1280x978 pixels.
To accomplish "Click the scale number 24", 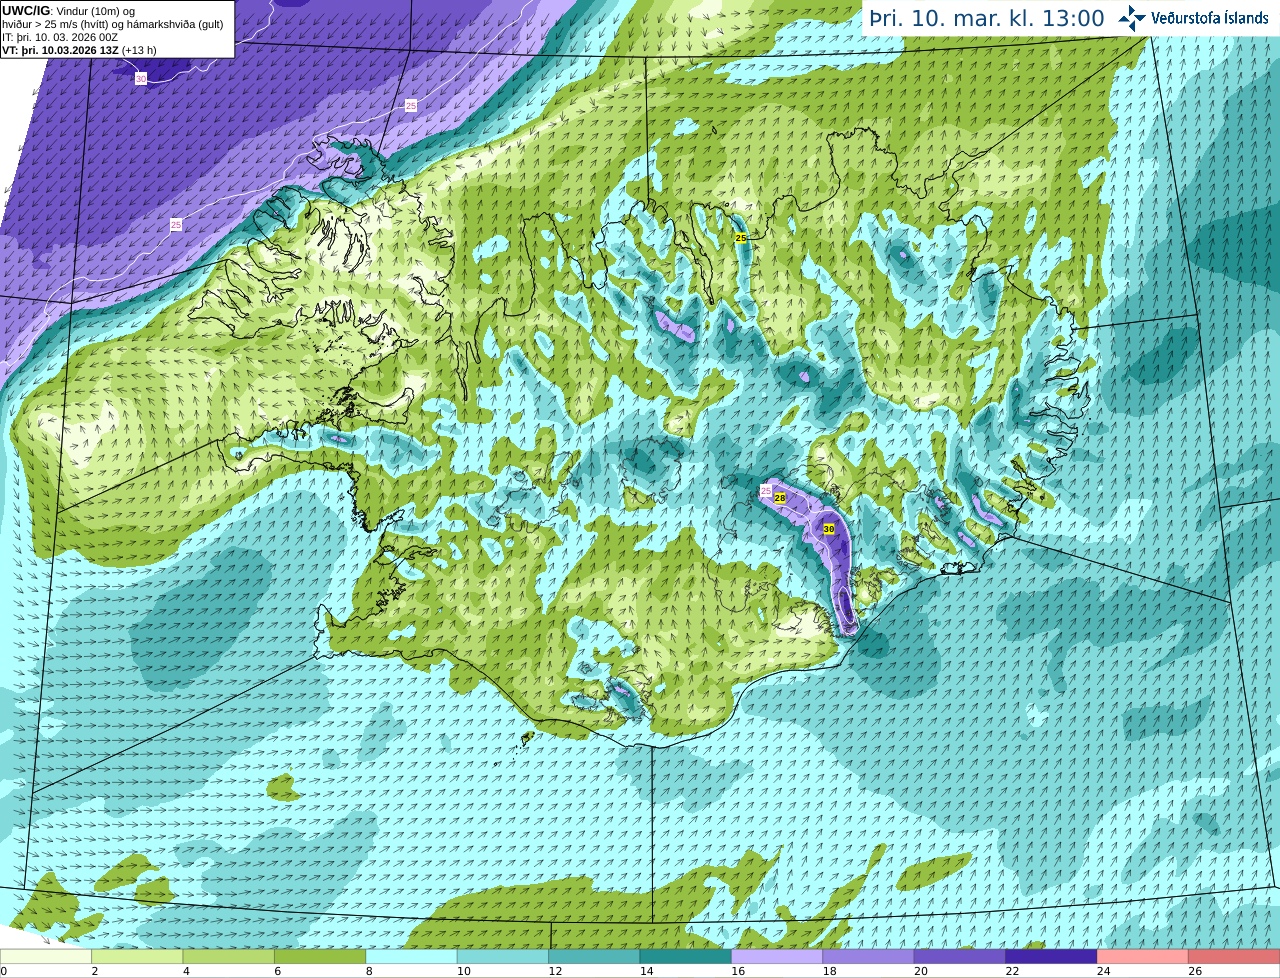I will click(1103, 971).
